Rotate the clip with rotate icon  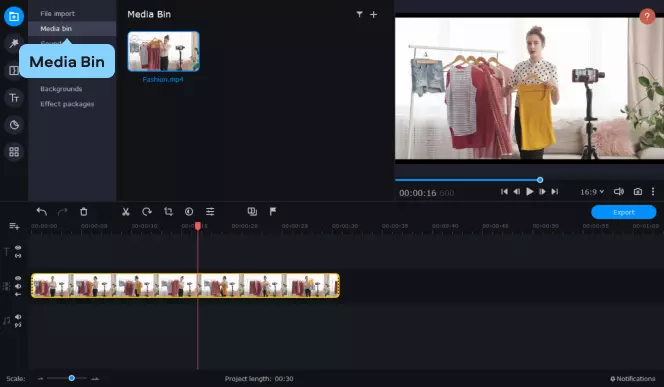tap(147, 211)
